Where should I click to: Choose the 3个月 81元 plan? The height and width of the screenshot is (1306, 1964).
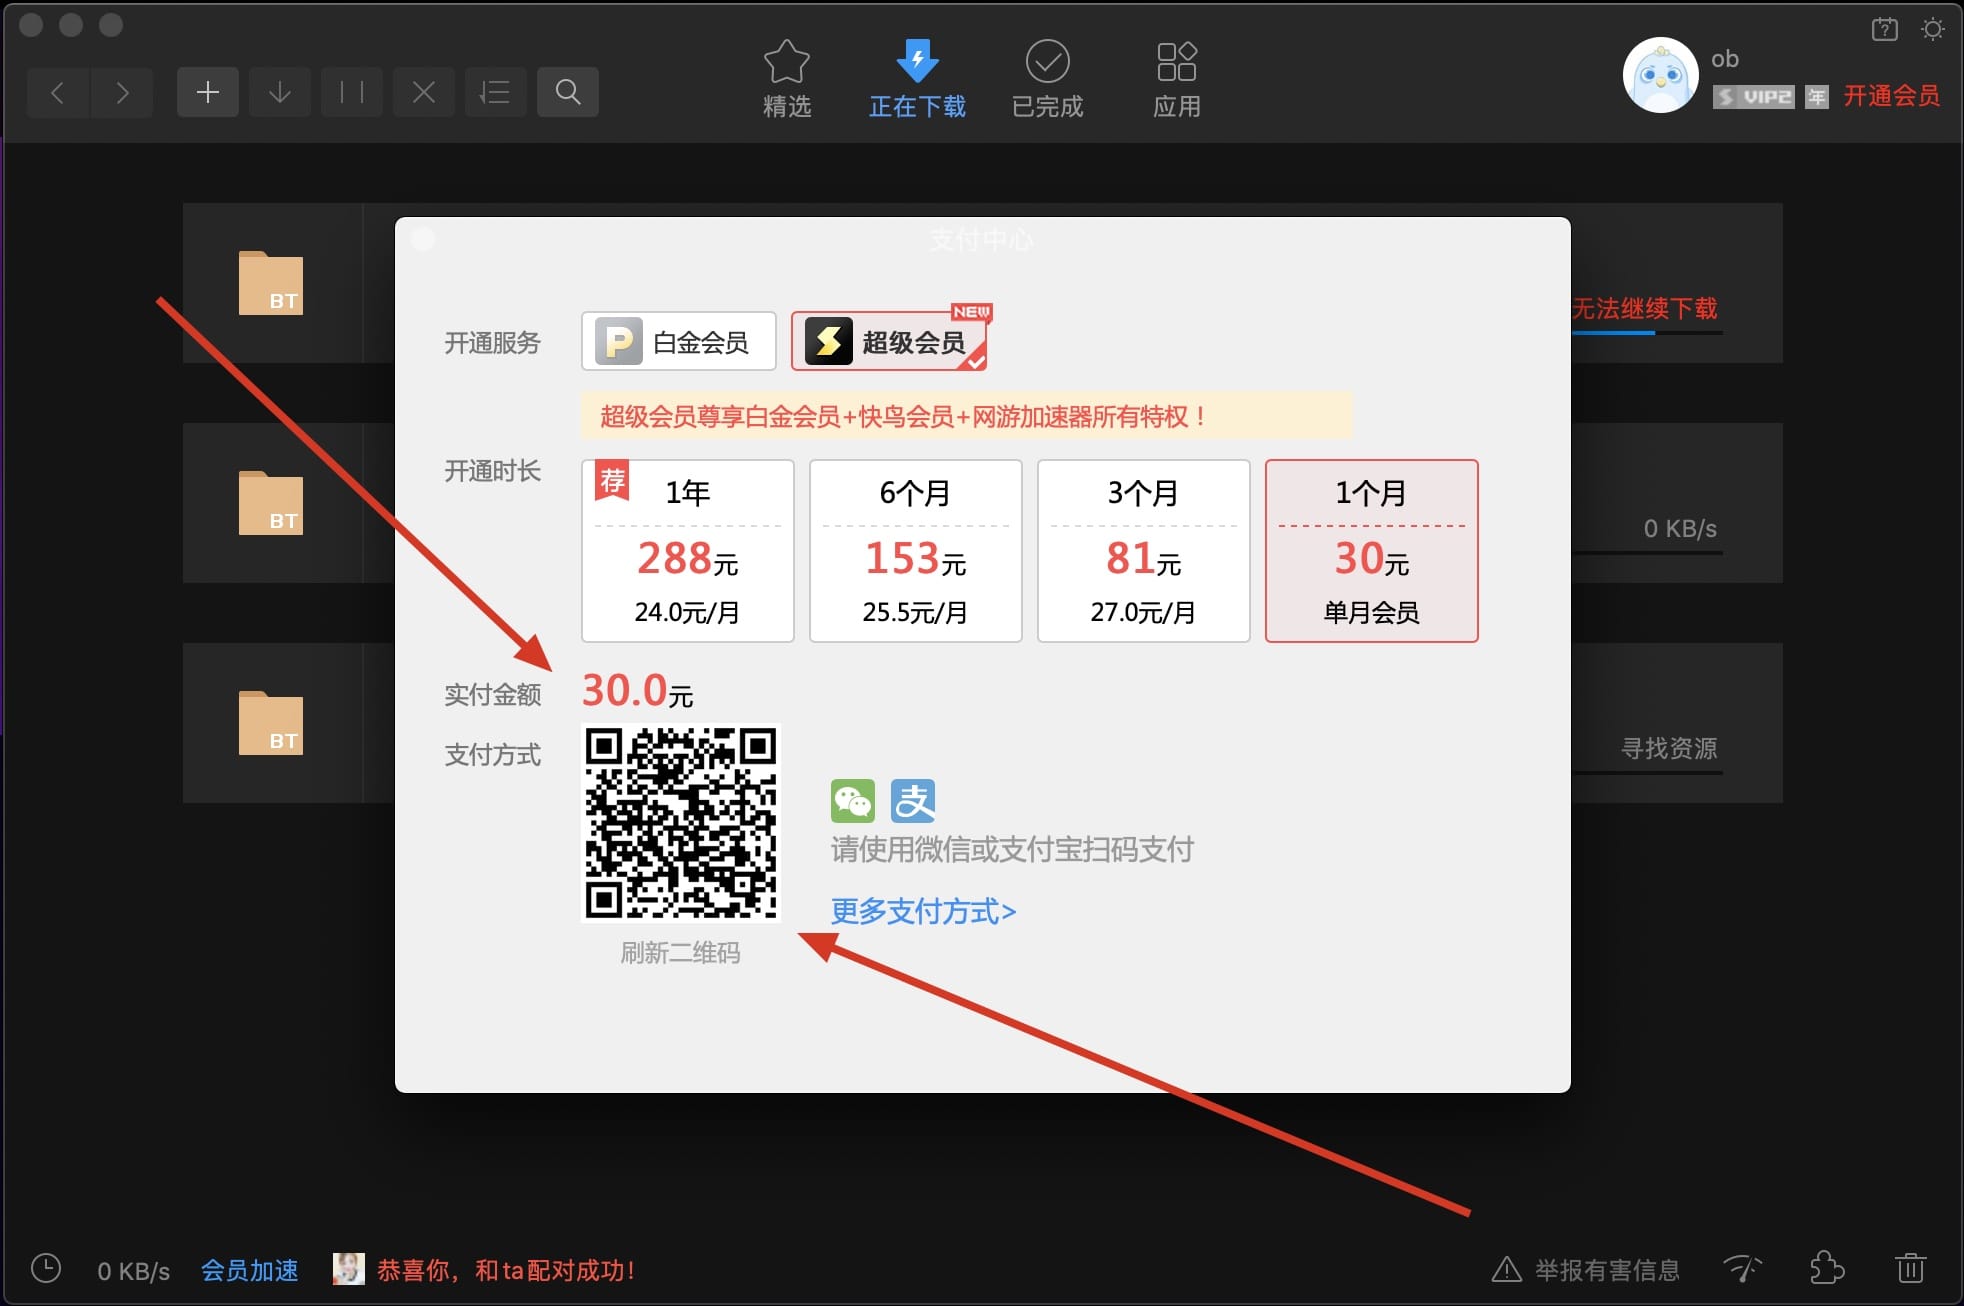(1144, 551)
